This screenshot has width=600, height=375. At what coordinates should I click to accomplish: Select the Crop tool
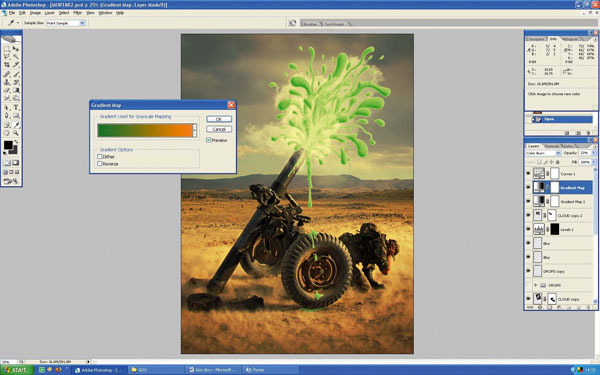tap(7, 65)
